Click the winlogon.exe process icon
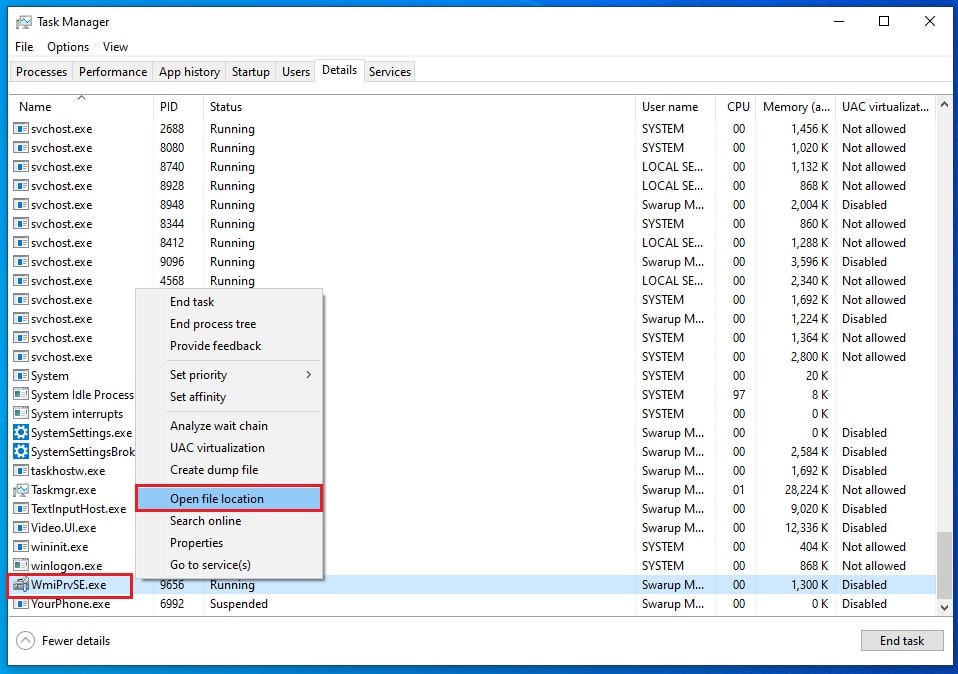 pos(21,565)
